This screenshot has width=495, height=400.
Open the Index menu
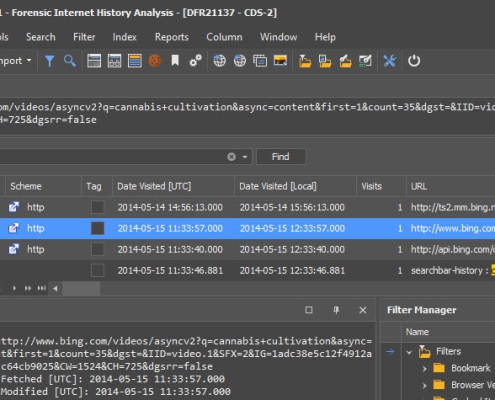tap(125, 37)
